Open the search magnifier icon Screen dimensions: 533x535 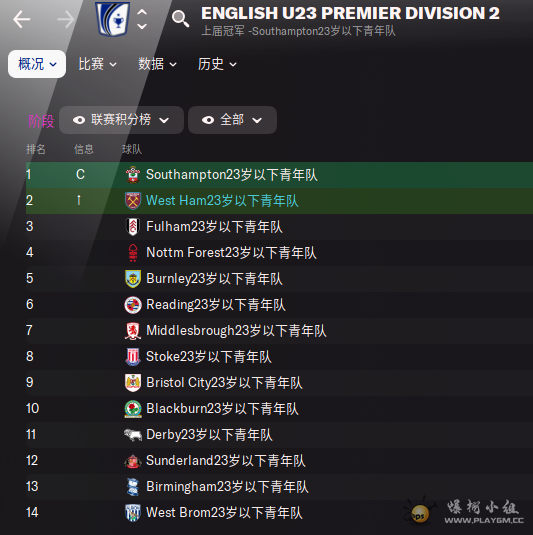click(180, 19)
